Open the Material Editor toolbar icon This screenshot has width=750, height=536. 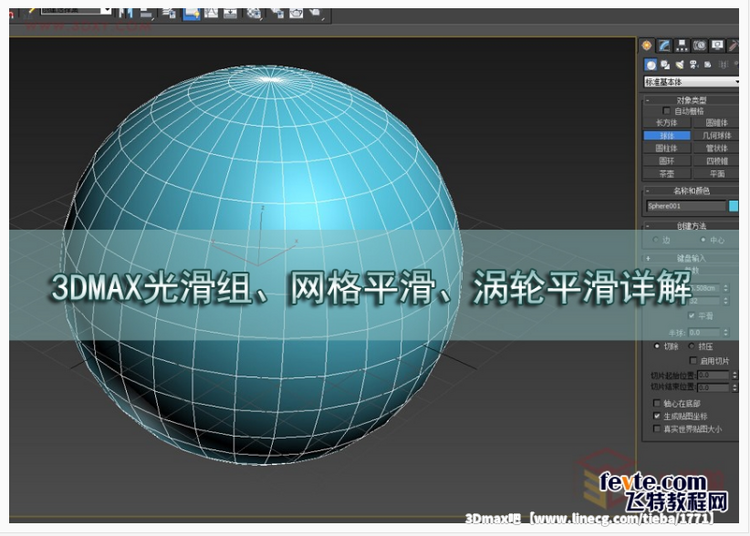pos(254,13)
